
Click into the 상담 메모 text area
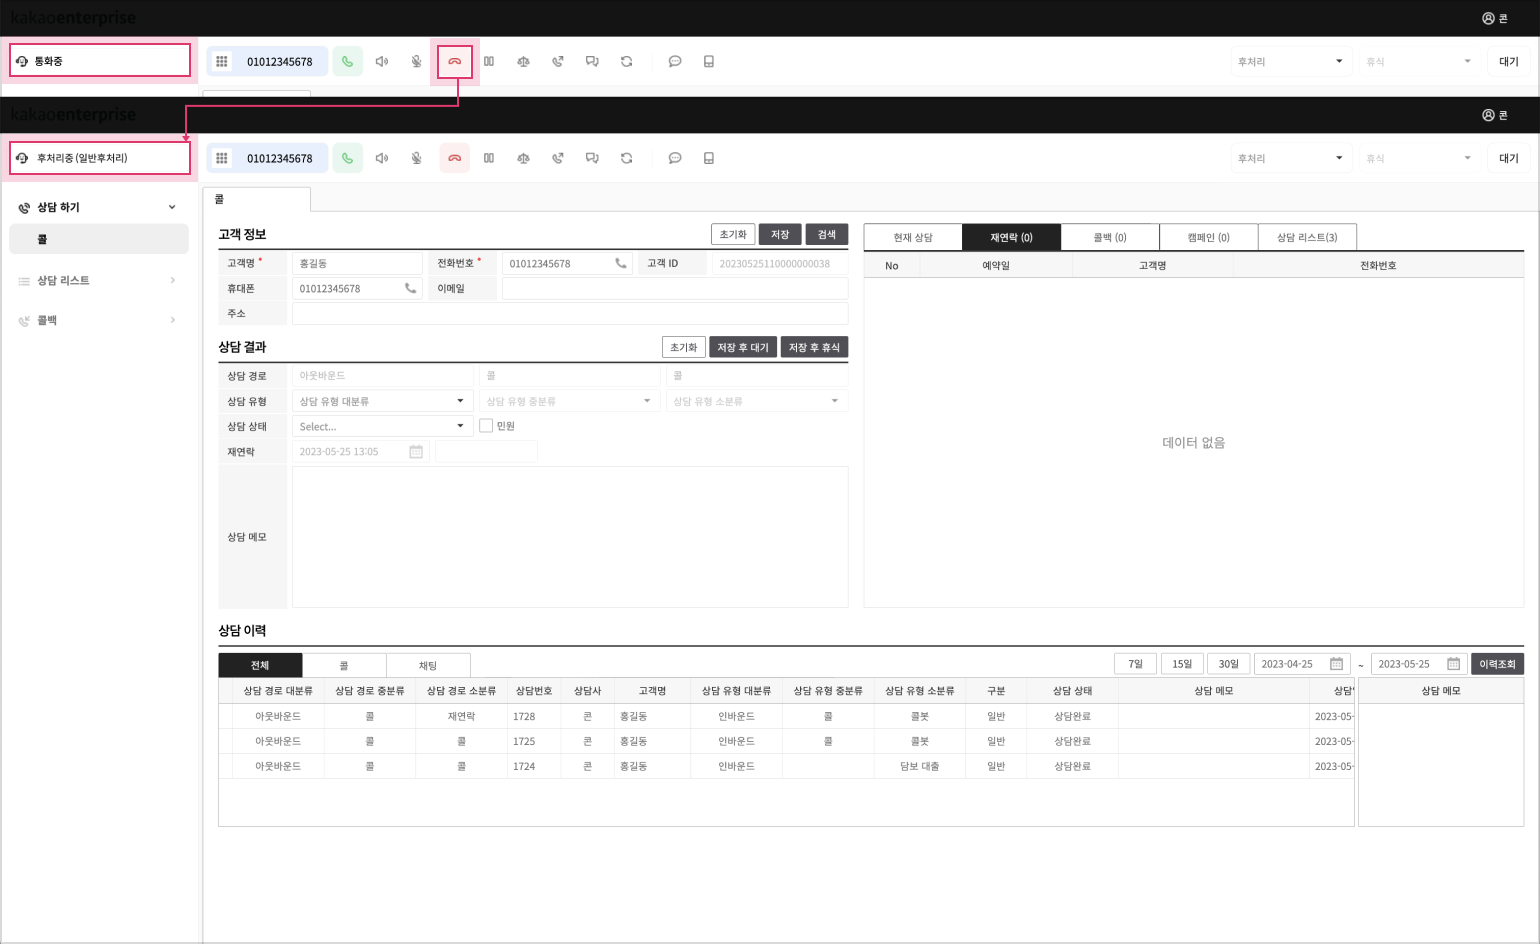coord(570,537)
